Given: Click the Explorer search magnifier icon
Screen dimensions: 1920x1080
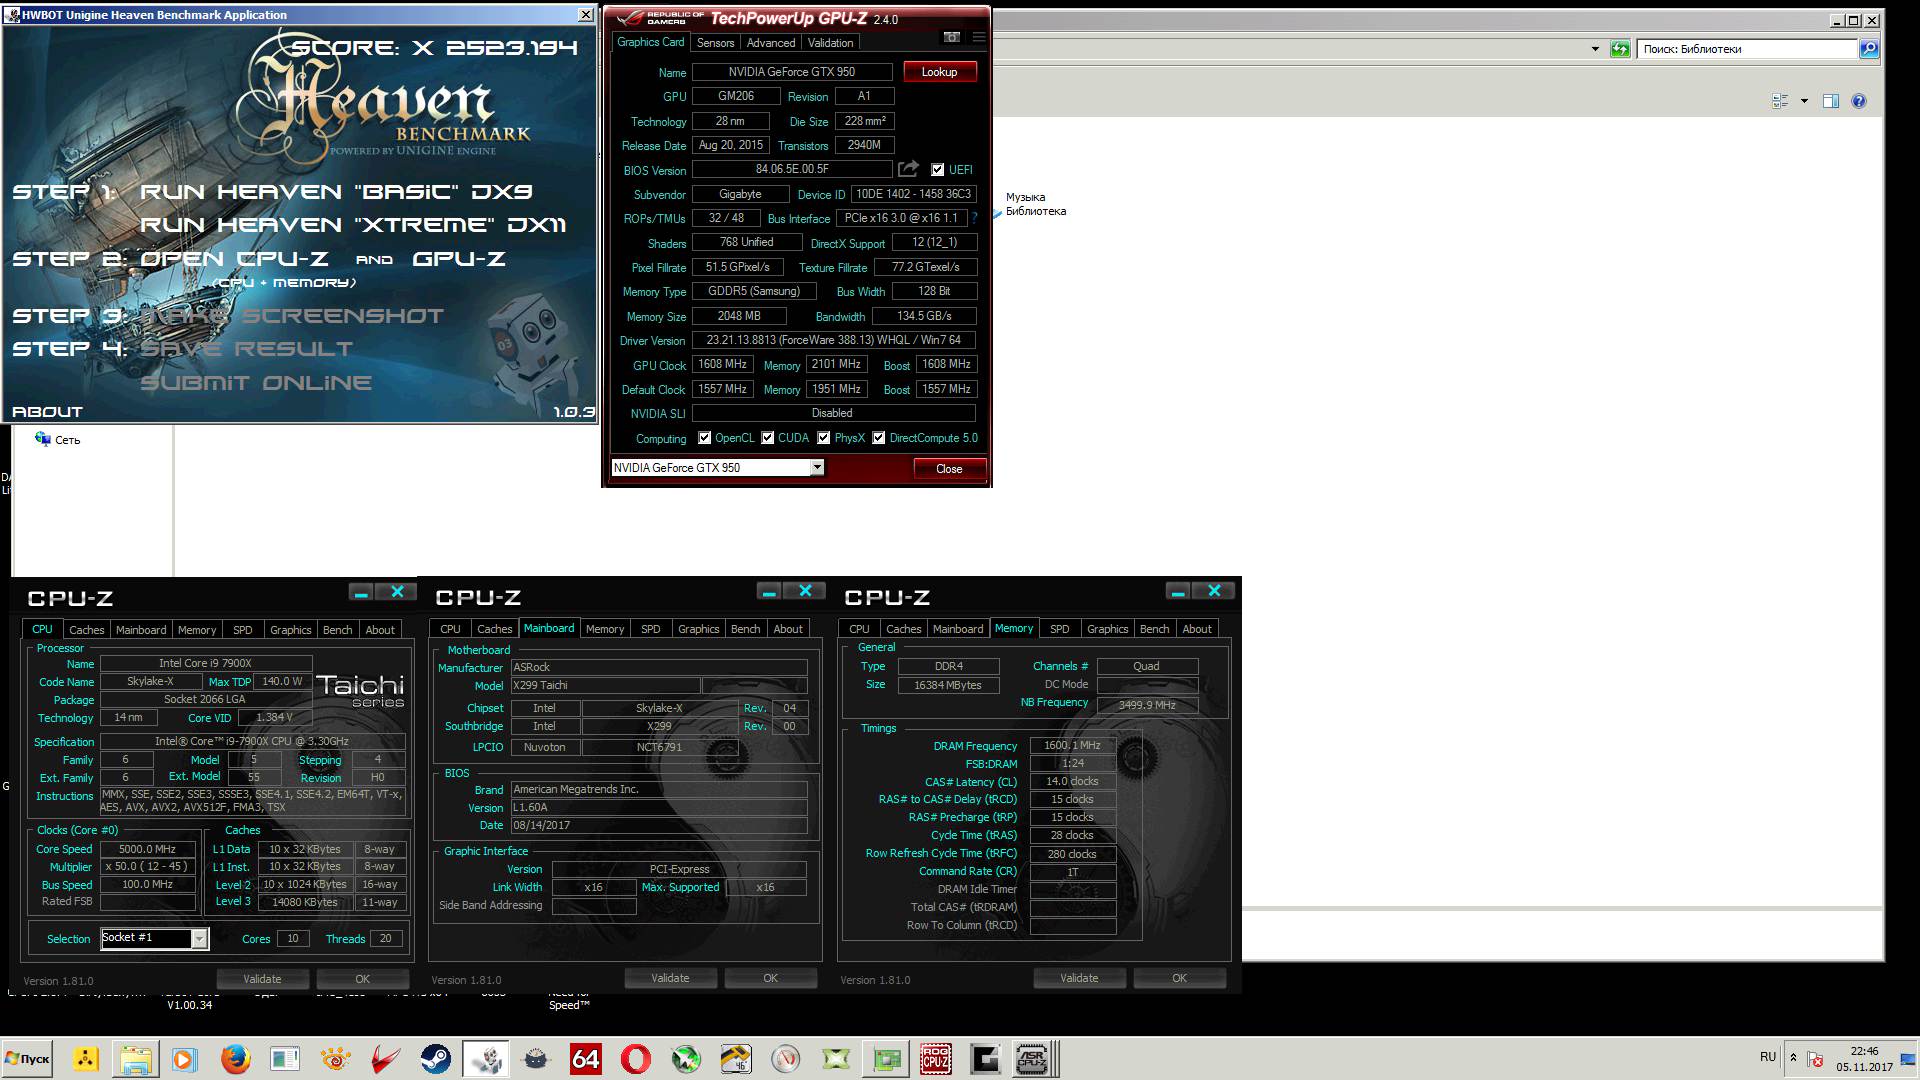Looking at the screenshot, I should (1868, 49).
